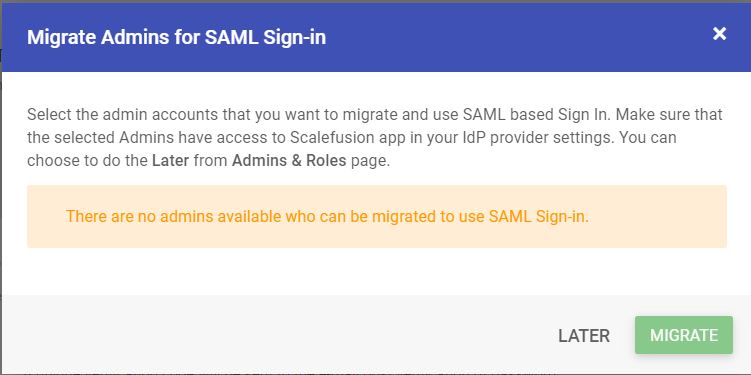Viewport: 751px width, 375px height.
Task: Click the bold Admins & Roles text
Action: [289, 160]
